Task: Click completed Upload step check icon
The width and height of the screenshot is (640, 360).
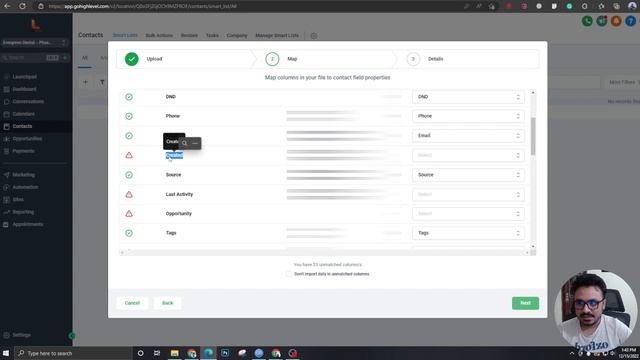Action: 132,59
